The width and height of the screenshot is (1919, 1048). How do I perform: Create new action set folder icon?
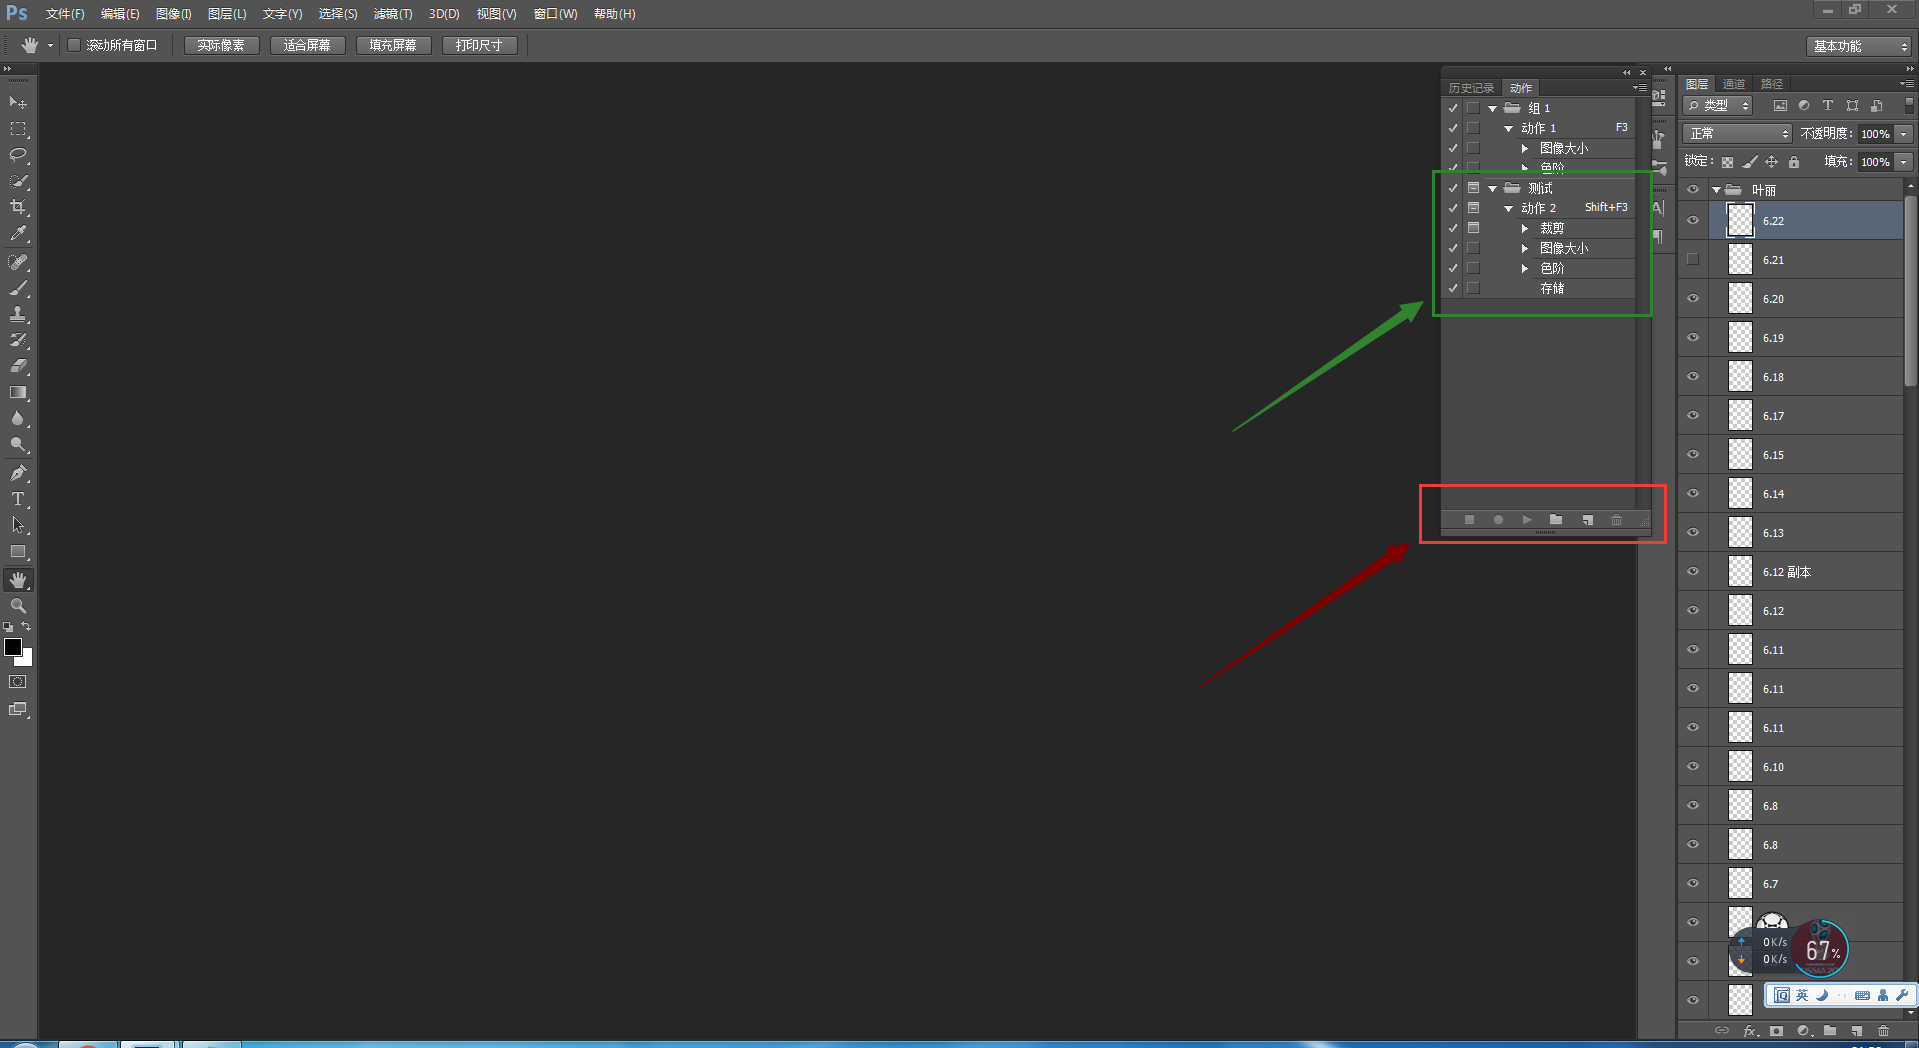coord(1556,520)
